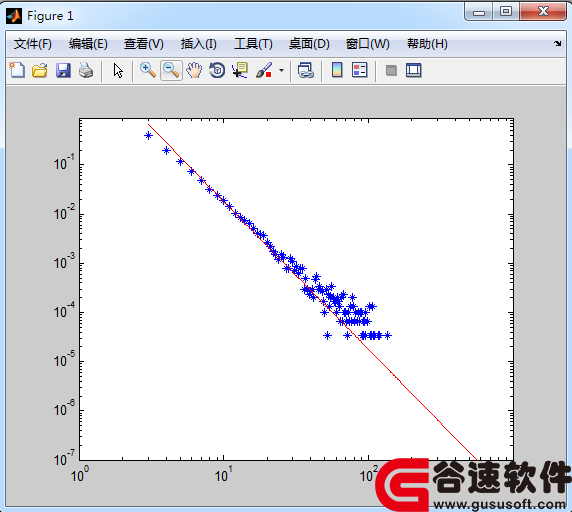Open file using the folder icon
Viewport: 572px width, 512px height.
[40, 70]
